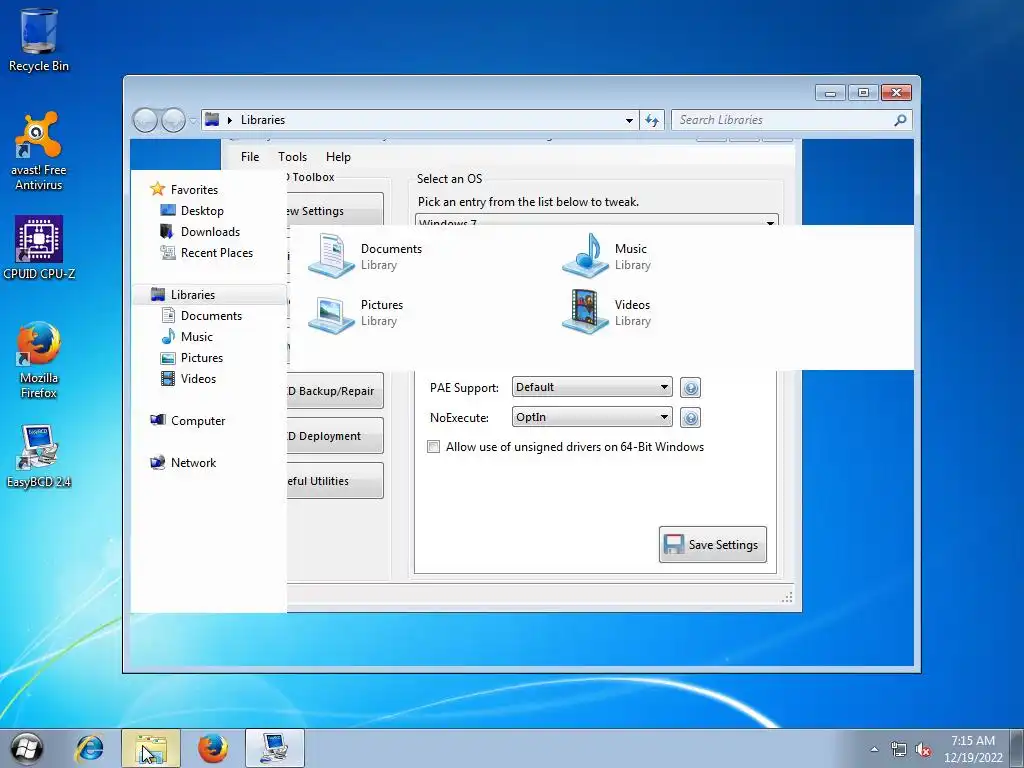
Task: Click the help icon beside NoExecute
Action: click(690, 418)
